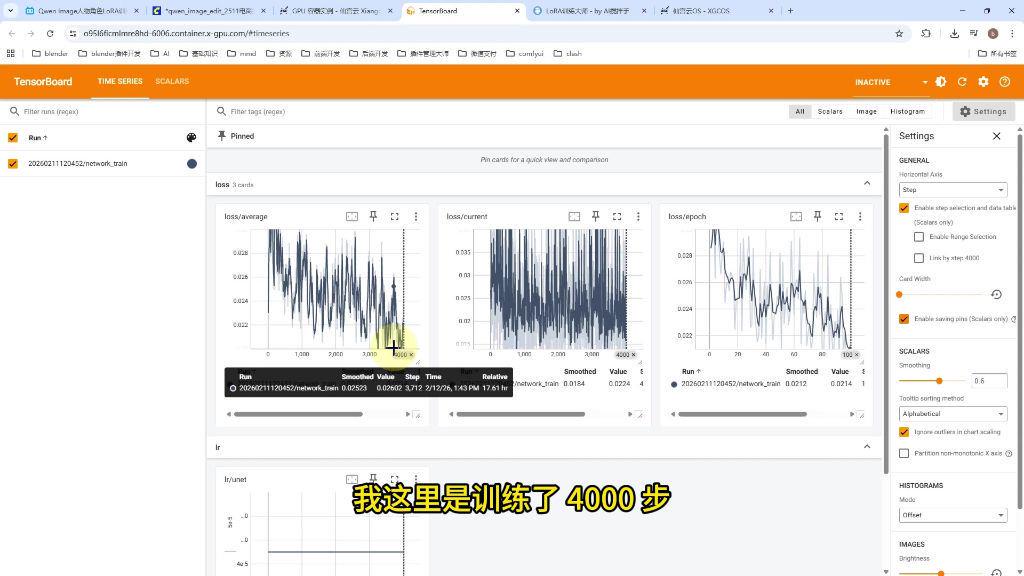This screenshot has width=1024, height=576.
Task: Edit smoothing value field 0.6
Action: 989,381
